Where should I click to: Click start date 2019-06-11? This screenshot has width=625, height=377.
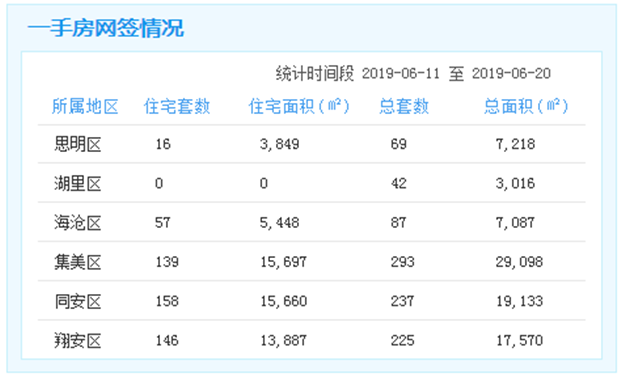(401, 74)
